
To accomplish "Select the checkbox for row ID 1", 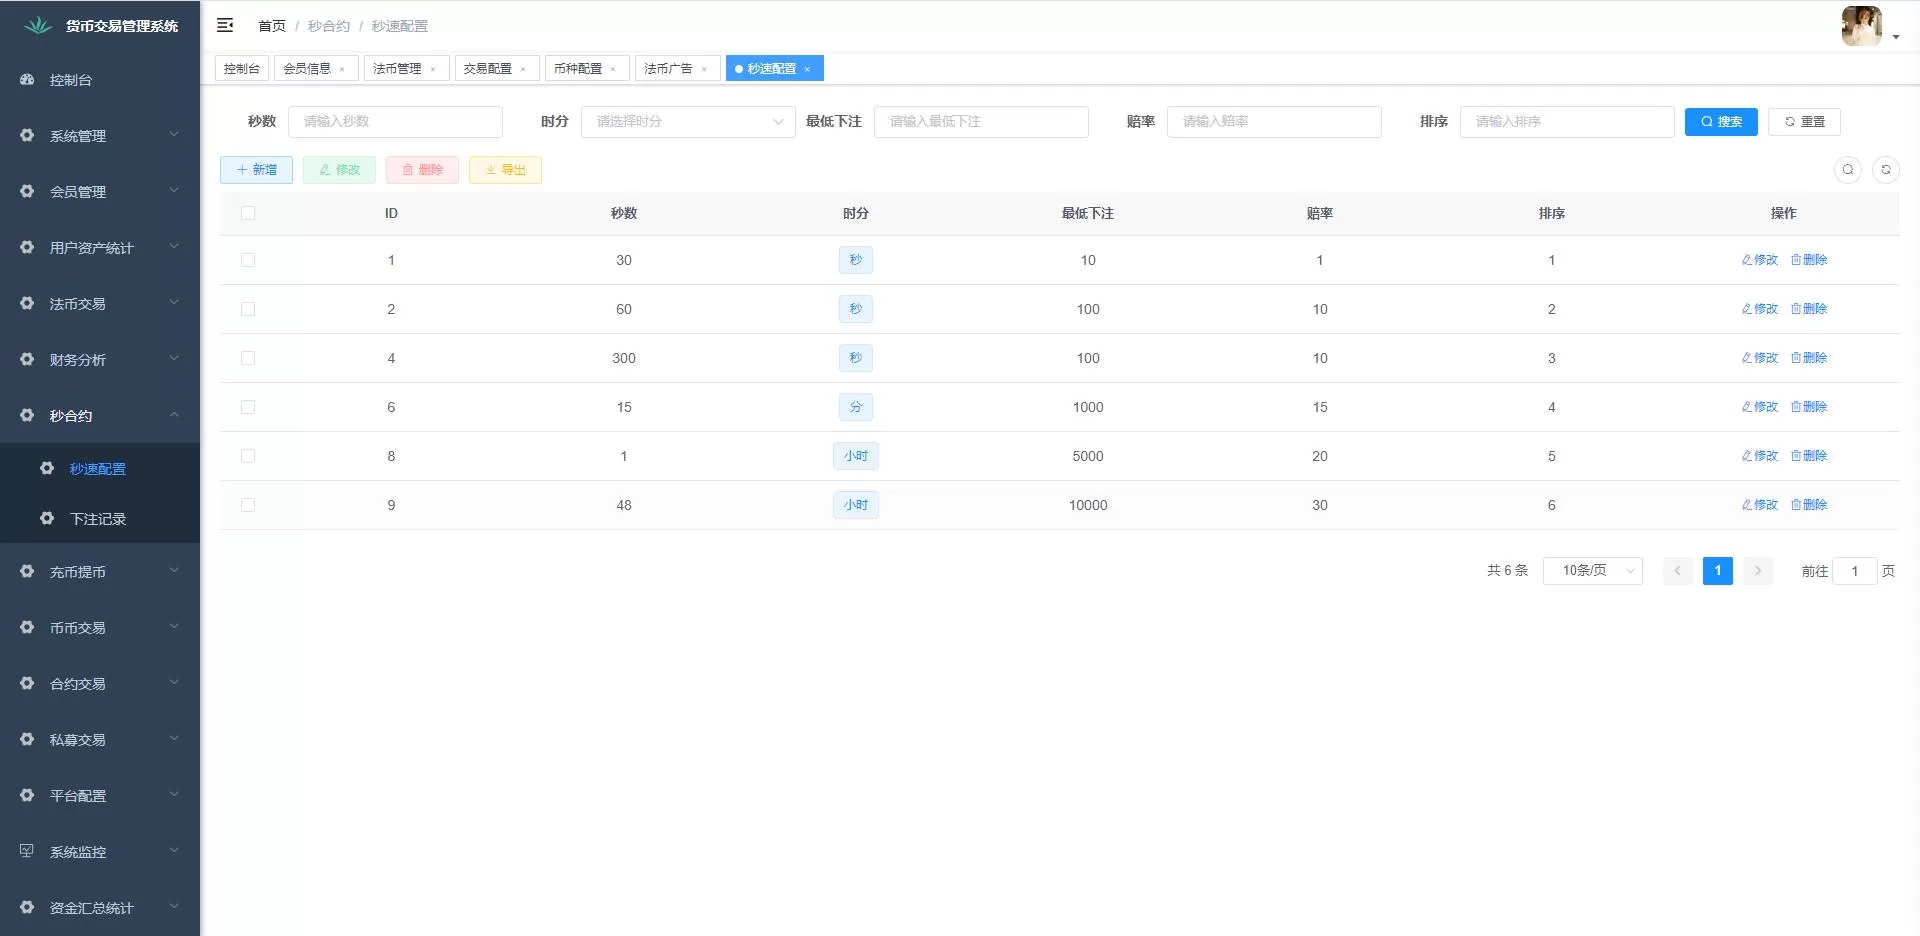I will [248, 260].
